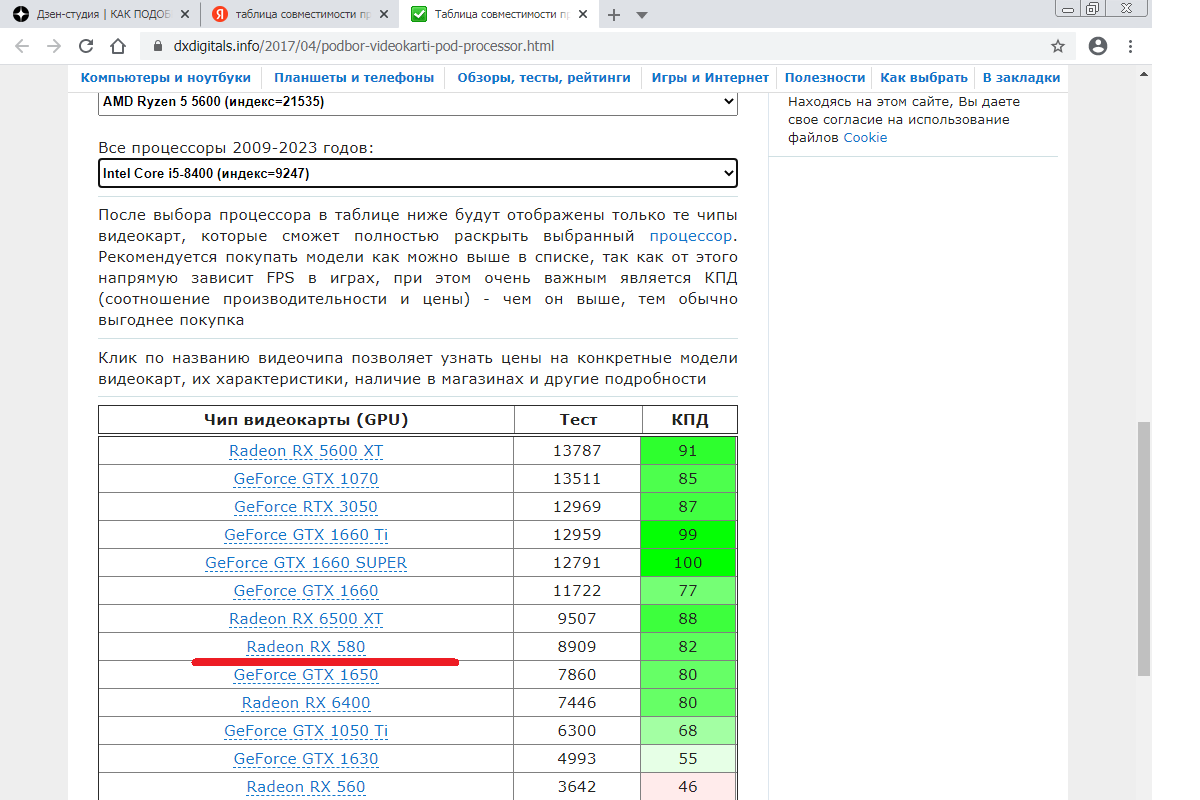Open Radeon RX 560 link
This screenshot has height=800, width=1200.
point(306,787)
